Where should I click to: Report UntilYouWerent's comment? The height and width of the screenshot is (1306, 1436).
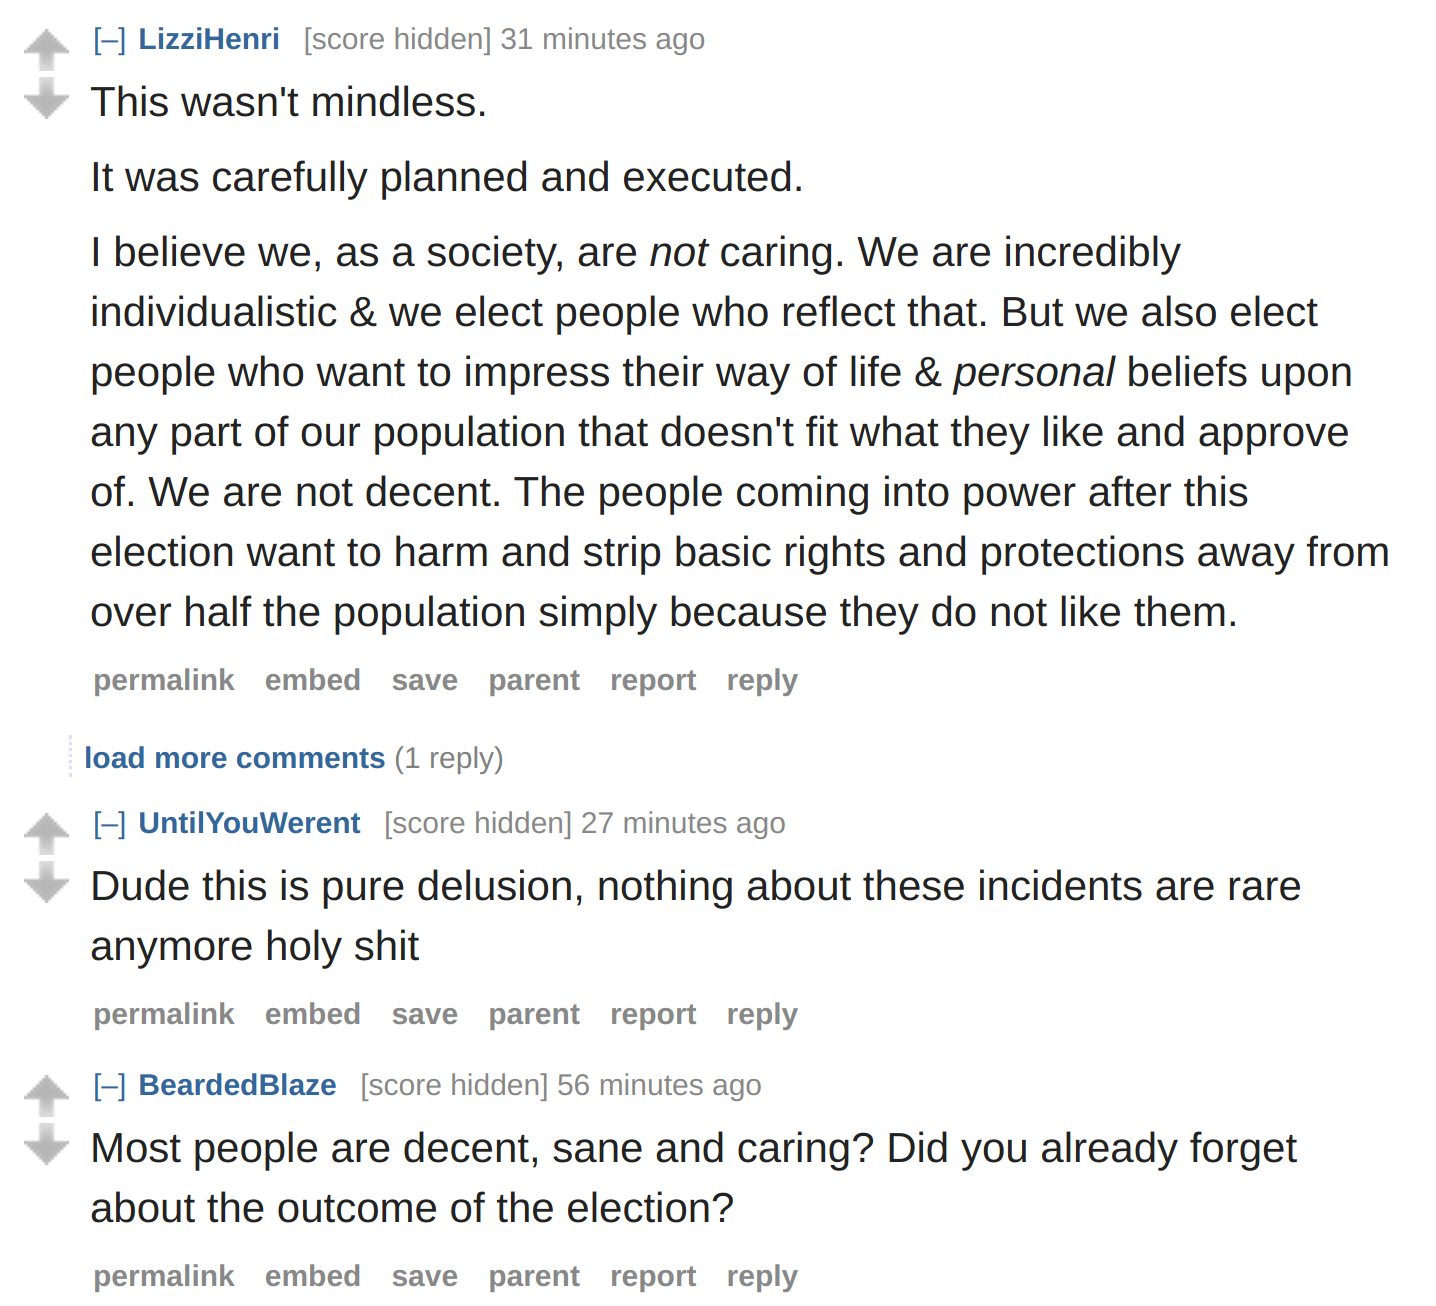[653, 1015]
